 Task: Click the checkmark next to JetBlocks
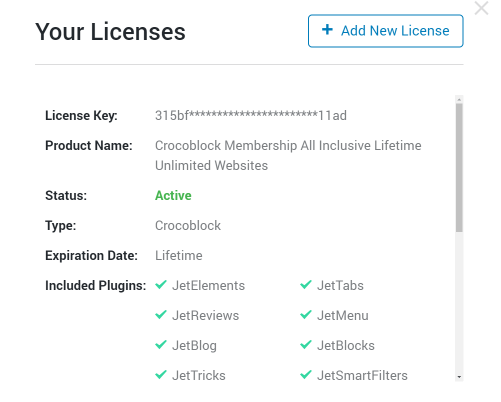pyautogui.click(x=306, y=345)
